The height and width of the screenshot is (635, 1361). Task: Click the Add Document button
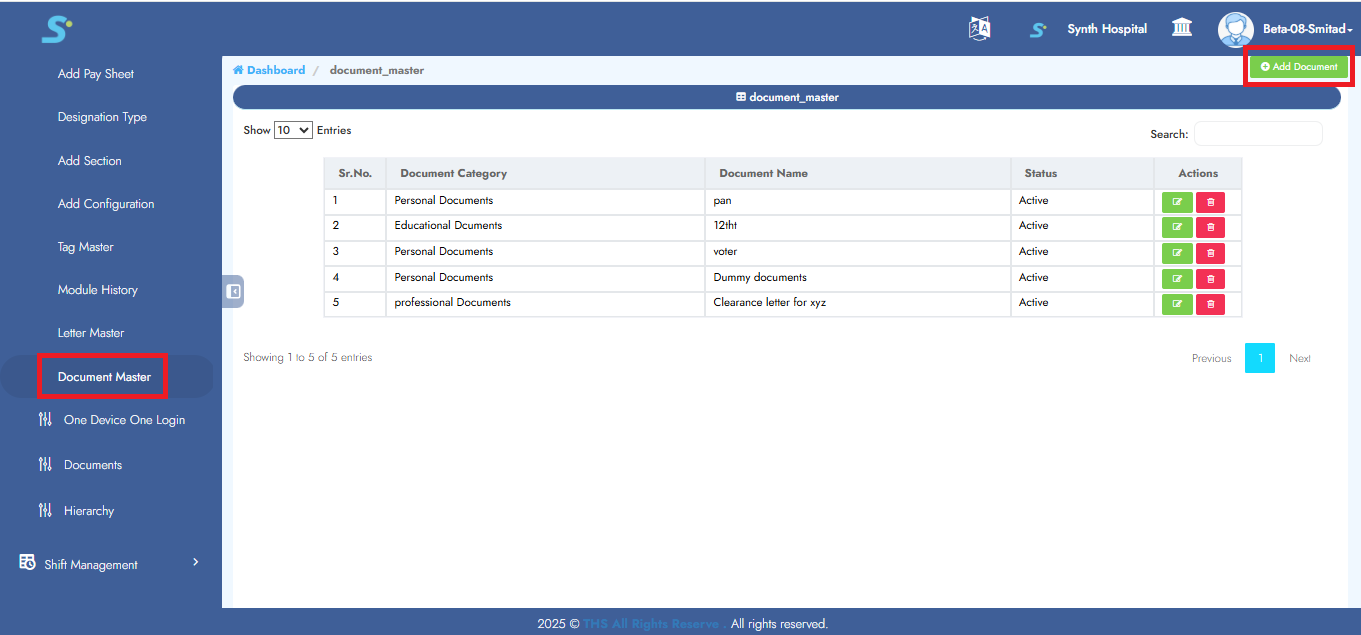(x=1298, y=66)
